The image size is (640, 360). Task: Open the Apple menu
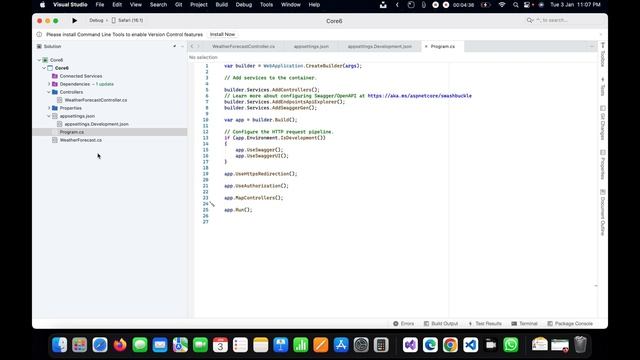42,5
